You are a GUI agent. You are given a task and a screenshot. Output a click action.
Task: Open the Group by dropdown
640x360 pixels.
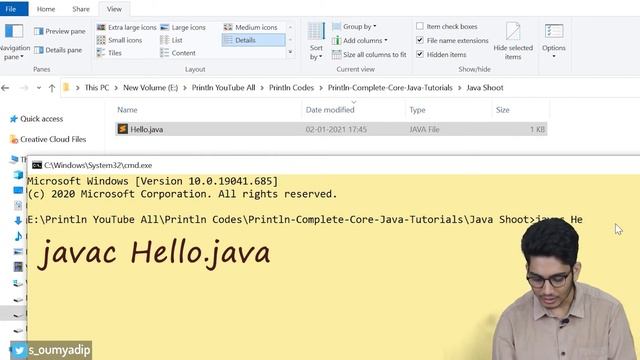(354, 27)
